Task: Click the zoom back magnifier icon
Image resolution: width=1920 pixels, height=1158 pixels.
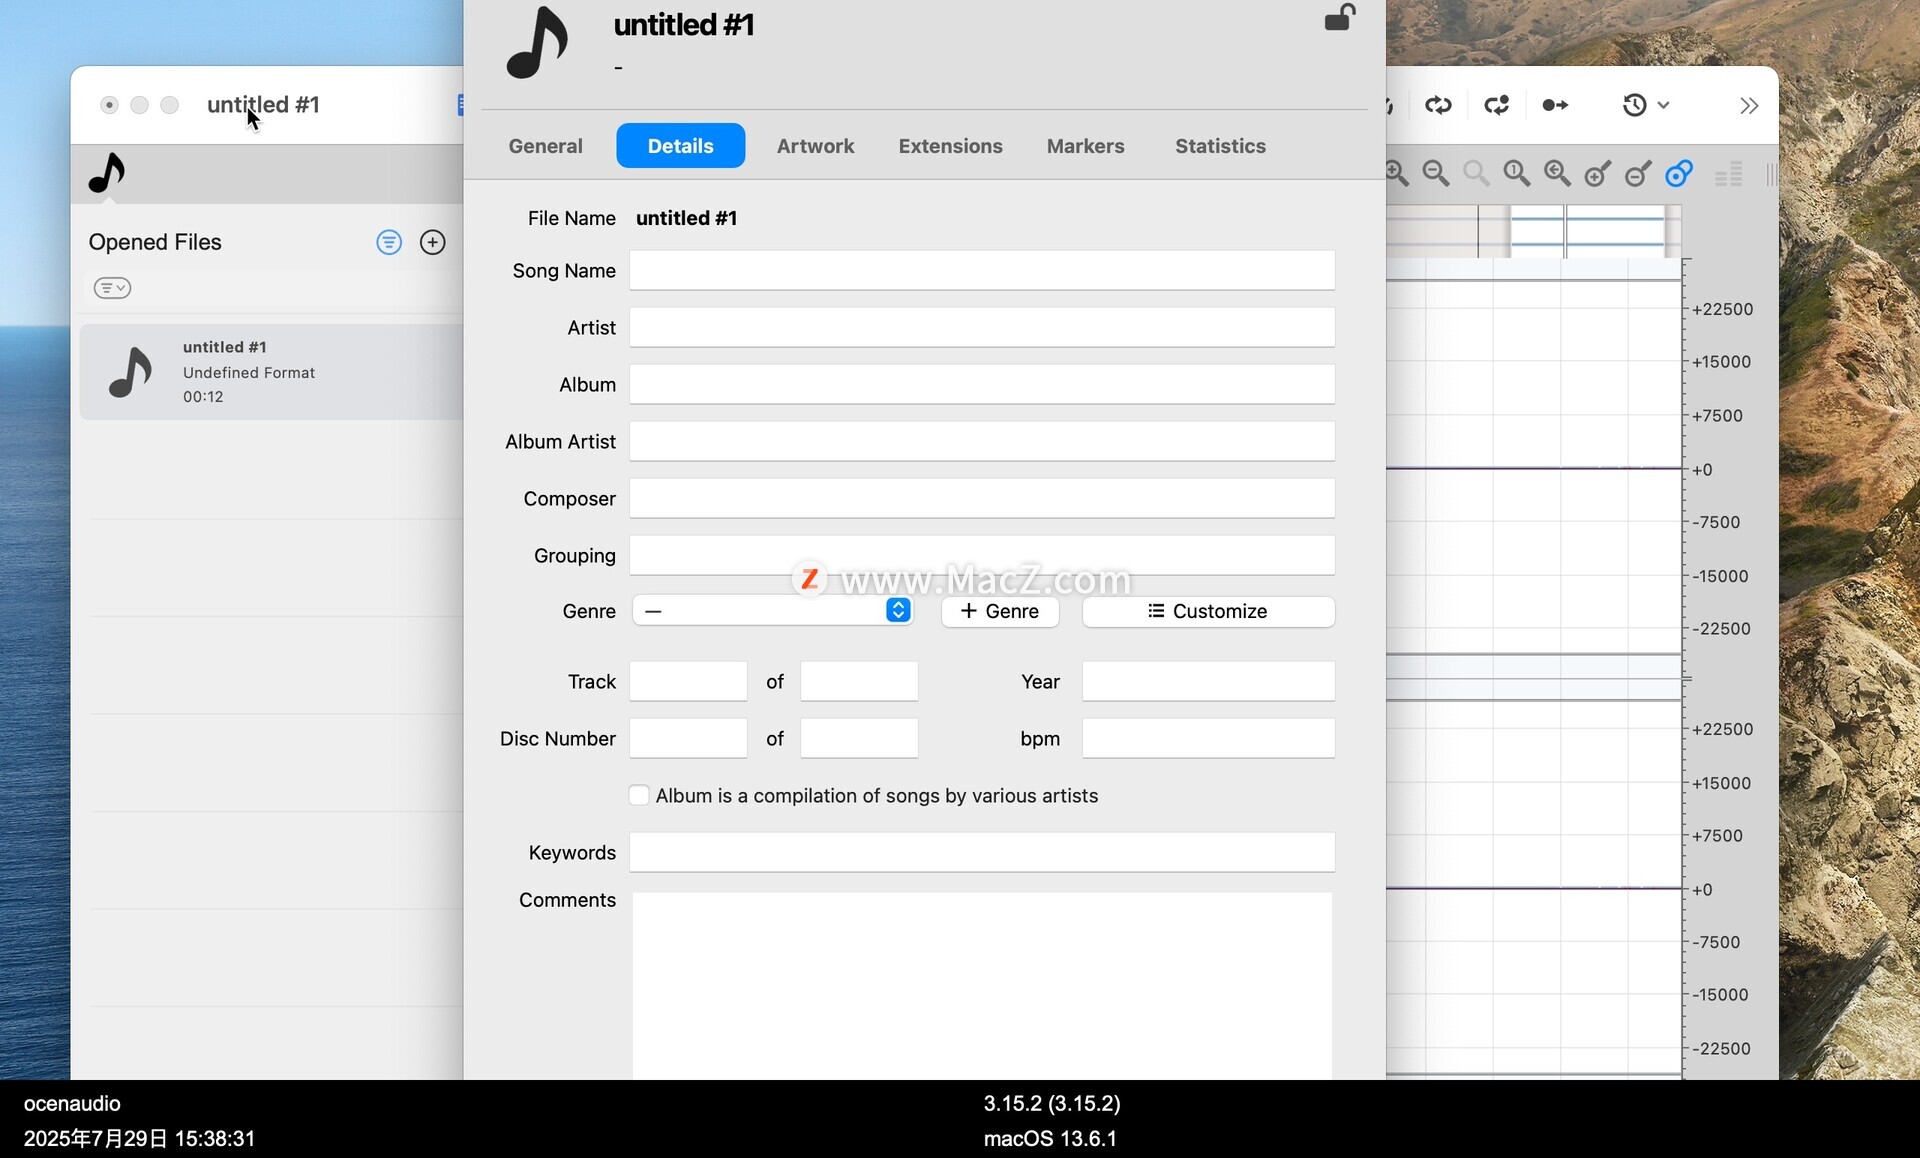Action: click(1557, 174)
